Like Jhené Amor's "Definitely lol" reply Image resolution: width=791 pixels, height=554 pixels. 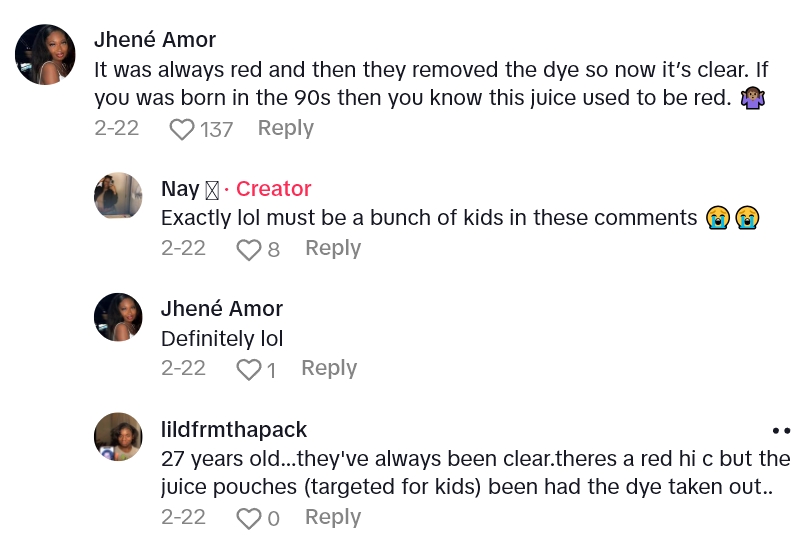[248, 369]
